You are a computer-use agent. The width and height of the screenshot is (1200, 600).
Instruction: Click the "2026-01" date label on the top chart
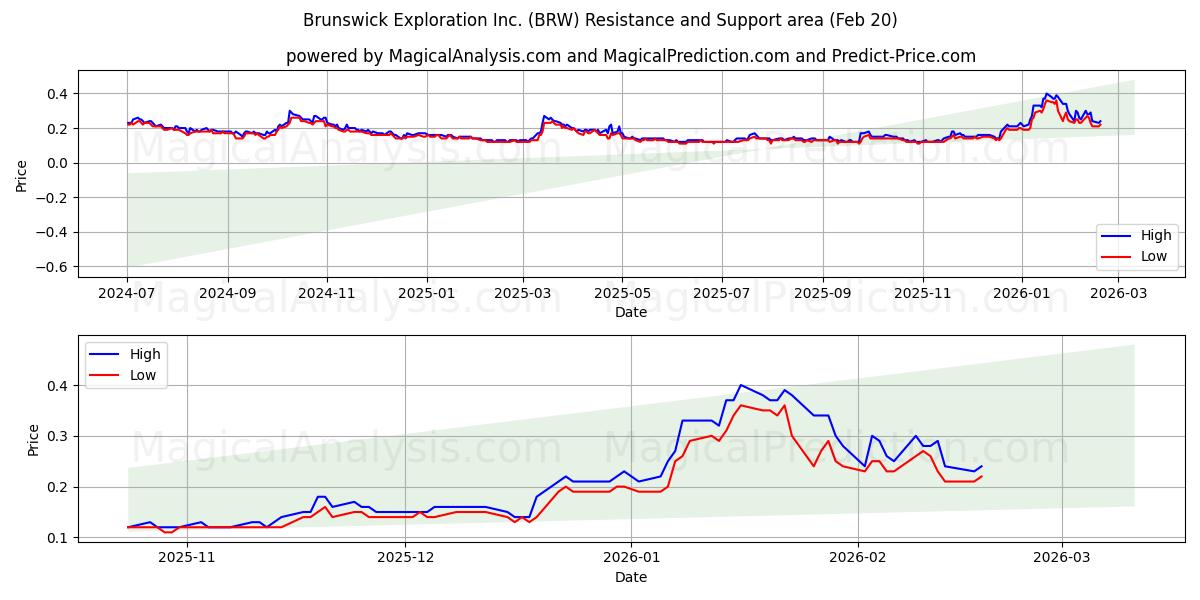tap(1022, 293)
